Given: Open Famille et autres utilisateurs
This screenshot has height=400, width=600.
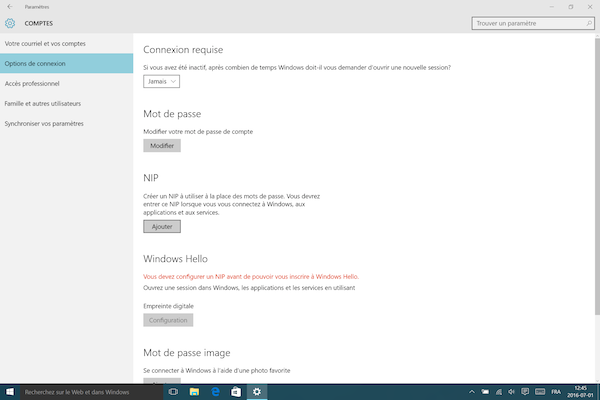Looking at the screenshot, I should [x=67, y=103].
